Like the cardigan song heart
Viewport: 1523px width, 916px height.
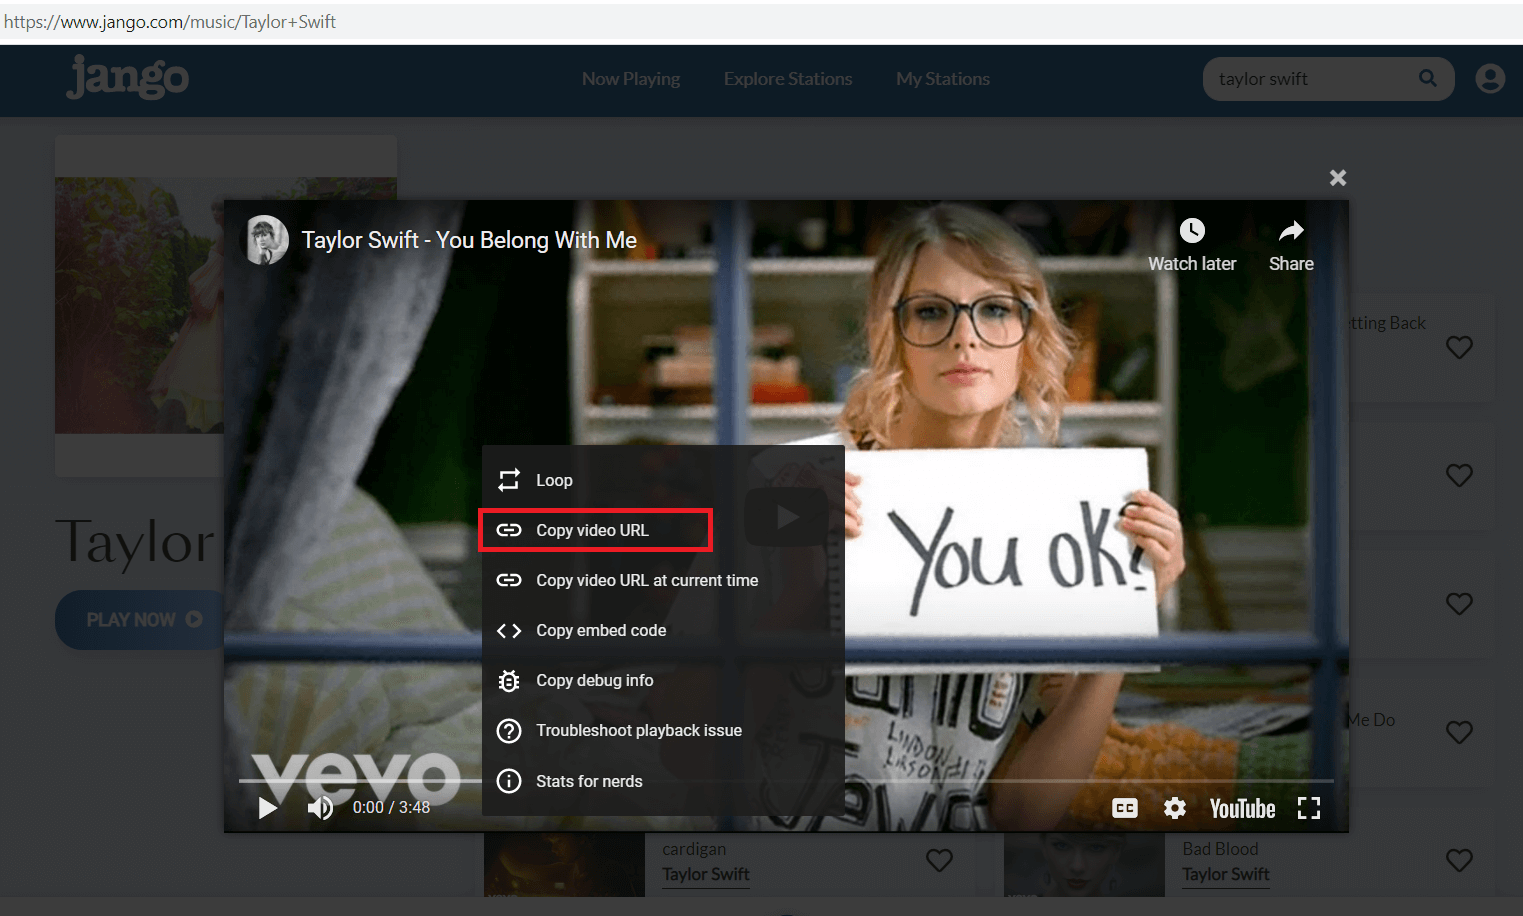939,860
